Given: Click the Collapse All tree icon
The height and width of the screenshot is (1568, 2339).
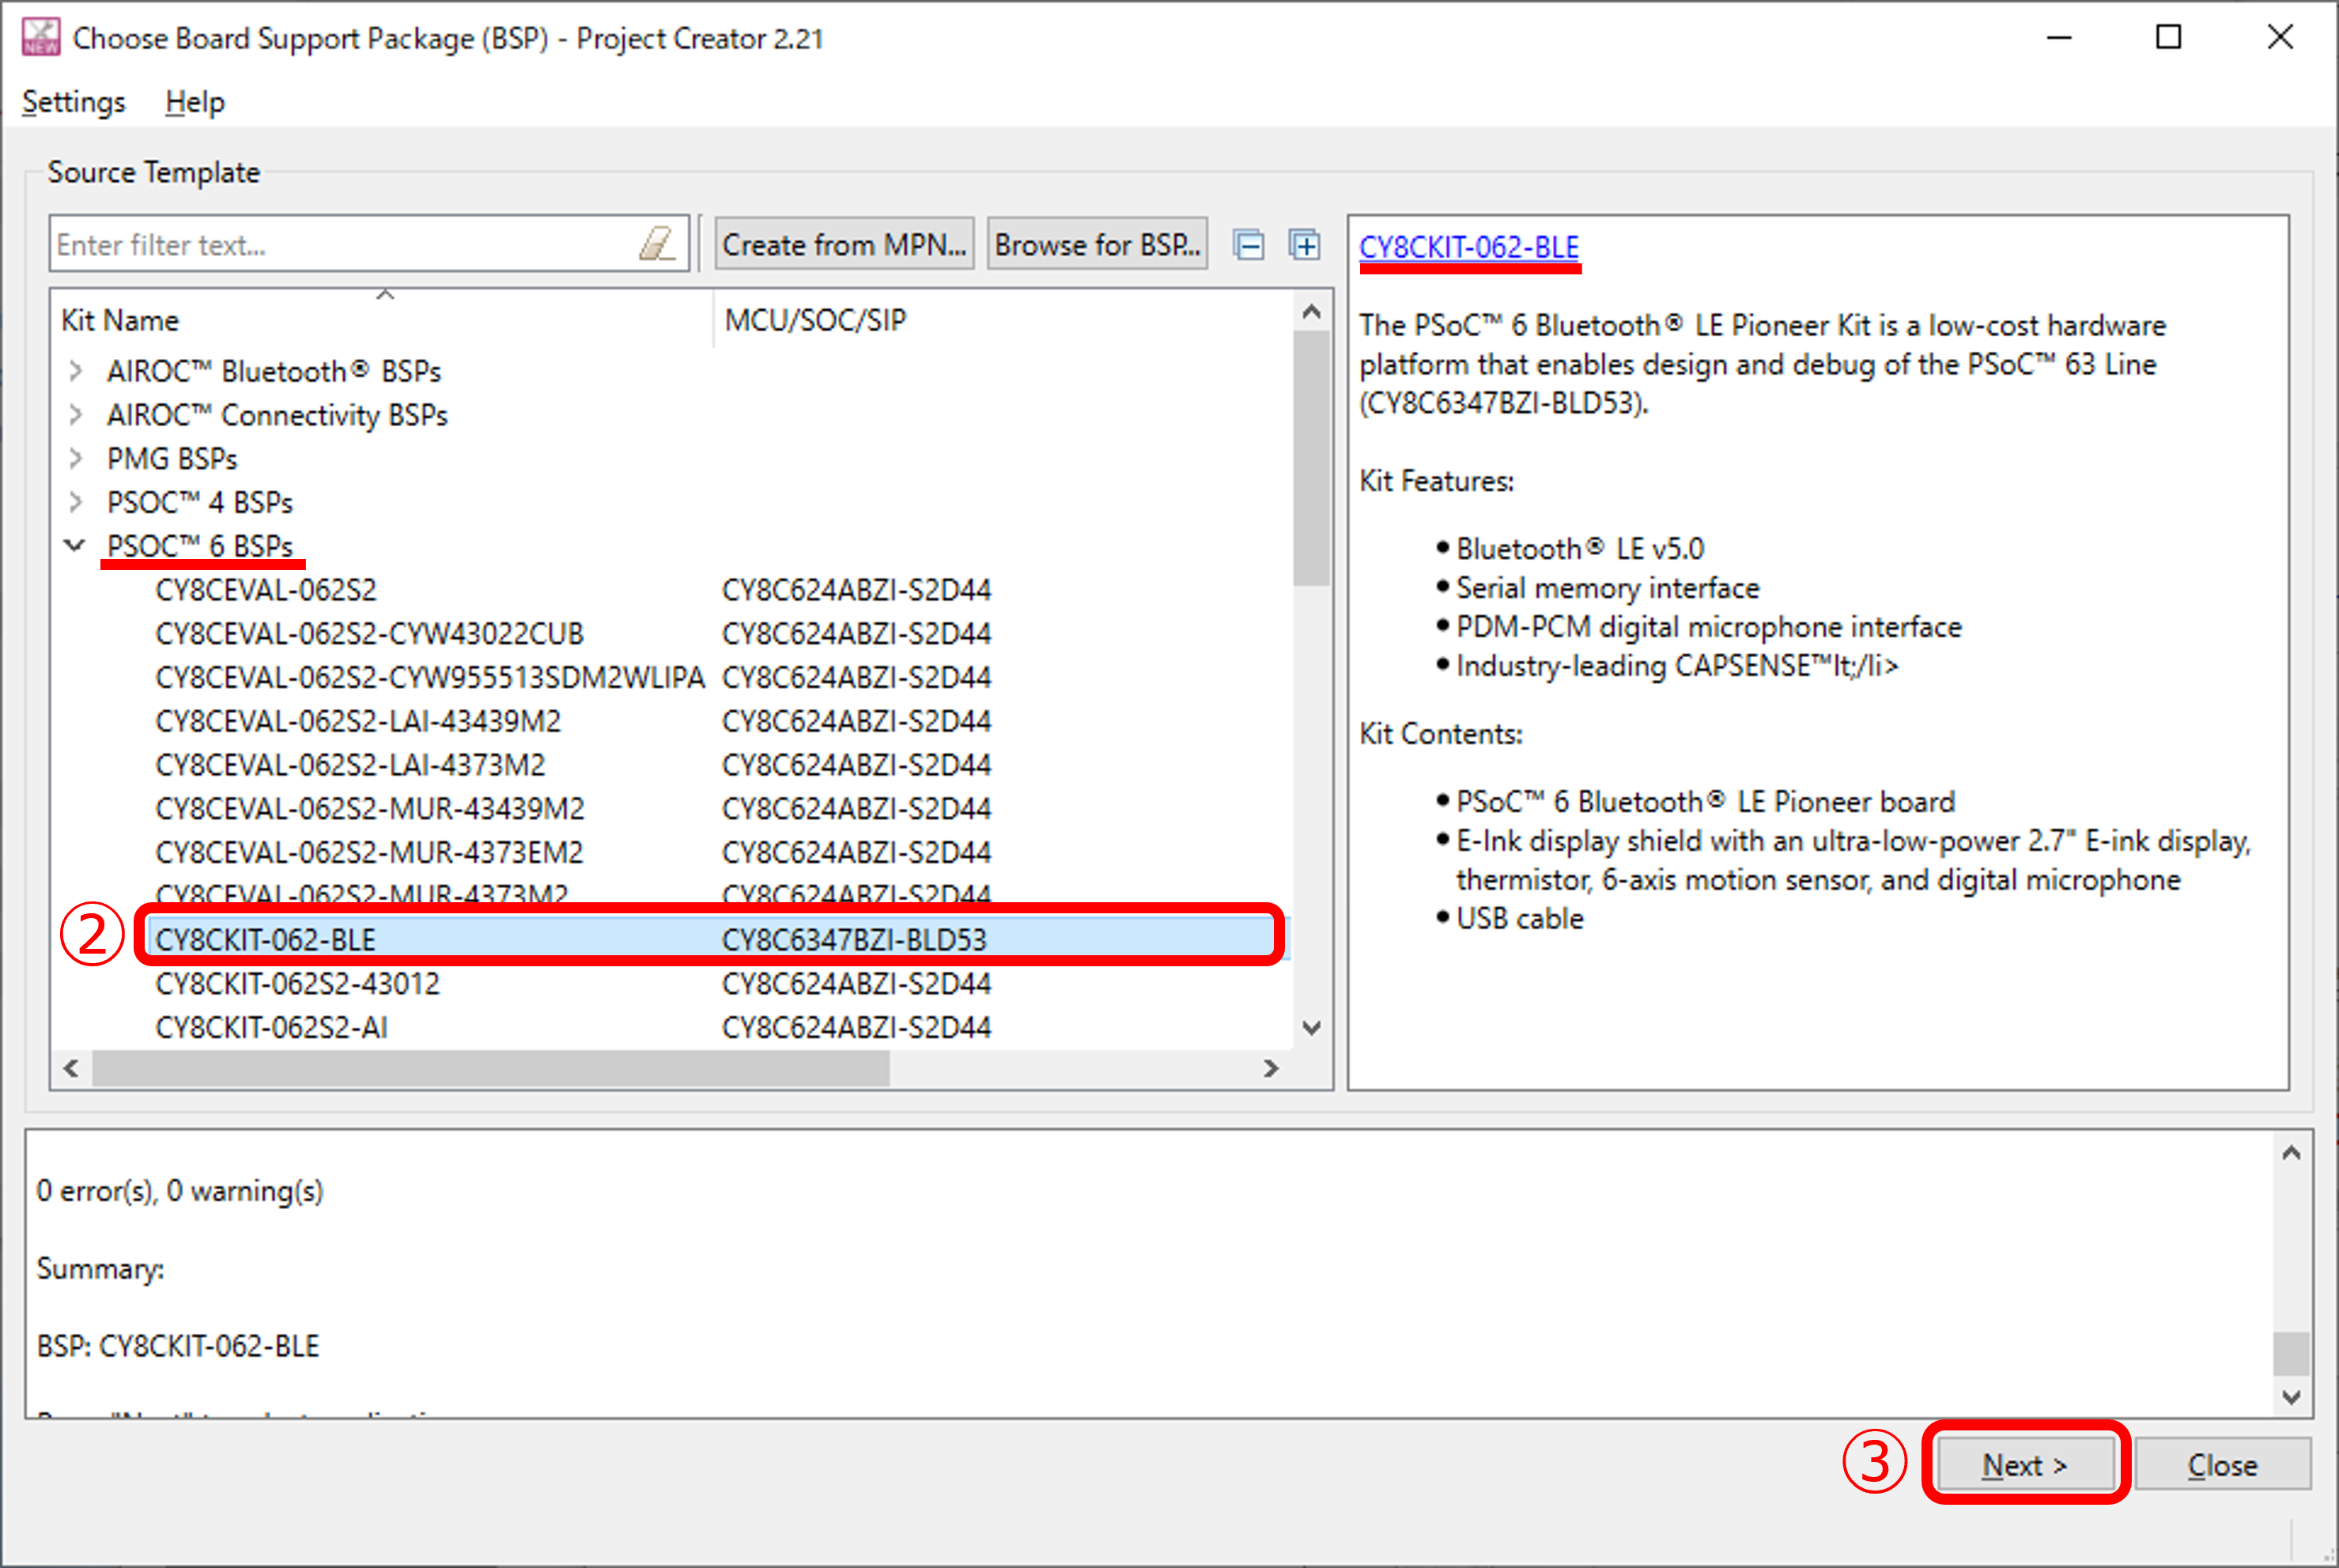Looking at the screenshot, I should 1249,244.
